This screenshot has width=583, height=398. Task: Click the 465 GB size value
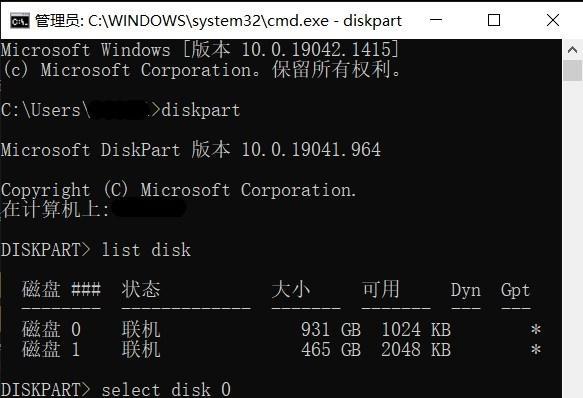[331, 350]
